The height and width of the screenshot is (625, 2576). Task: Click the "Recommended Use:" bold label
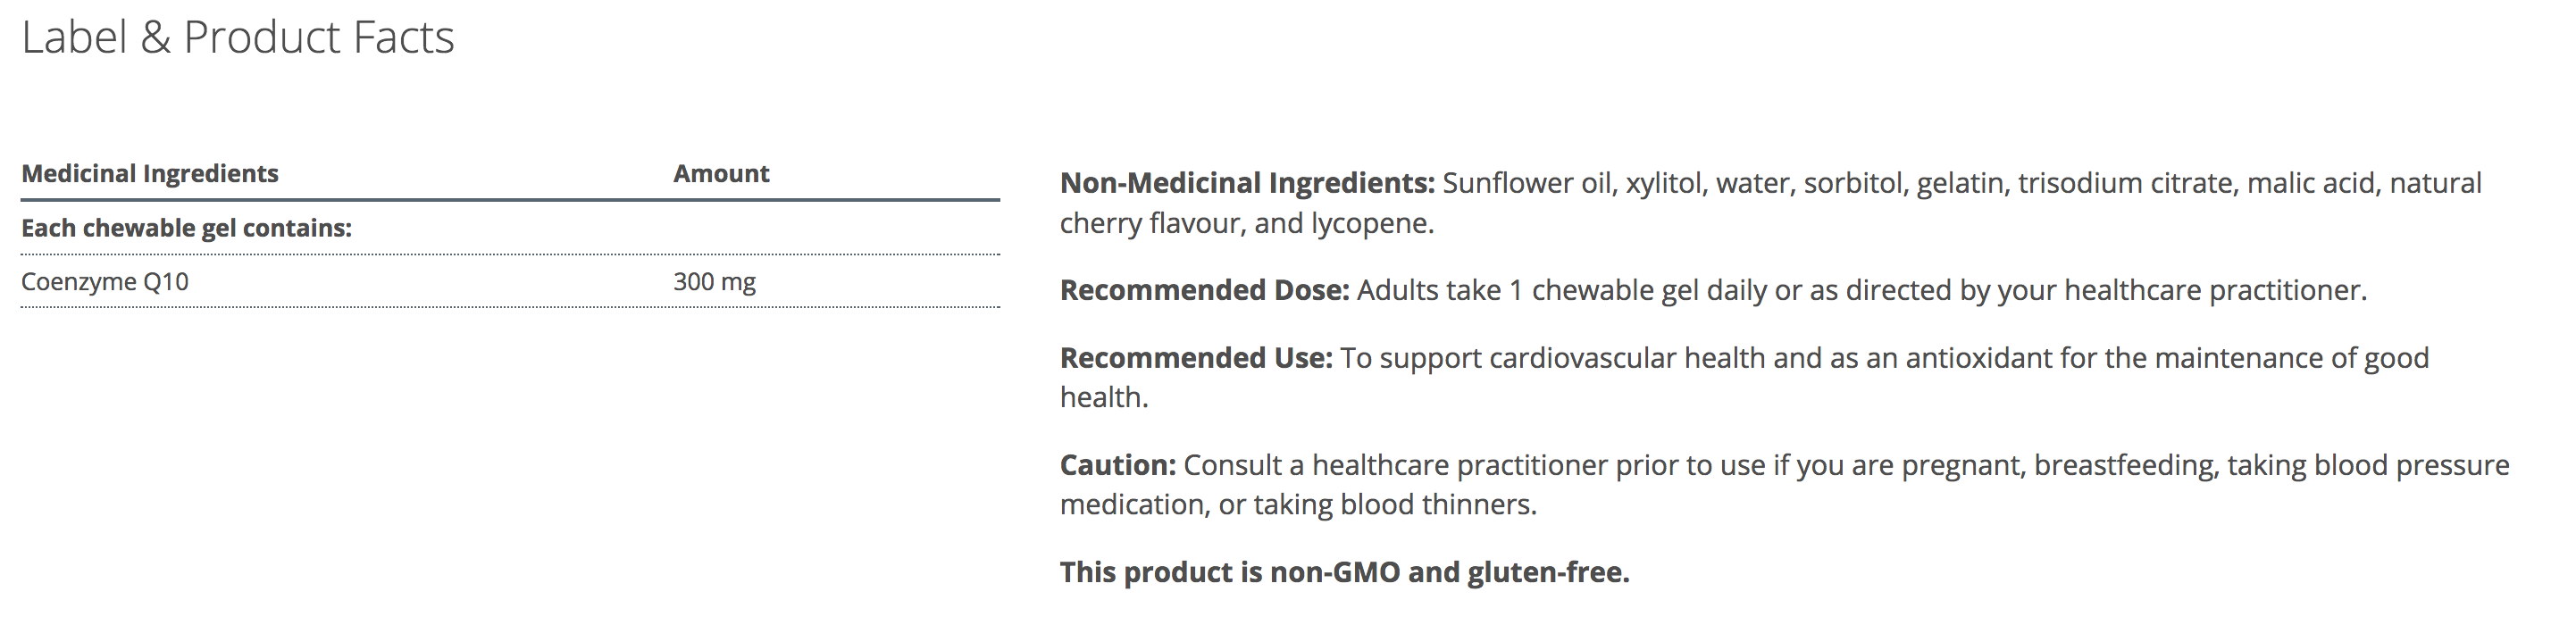(1196, 358)
